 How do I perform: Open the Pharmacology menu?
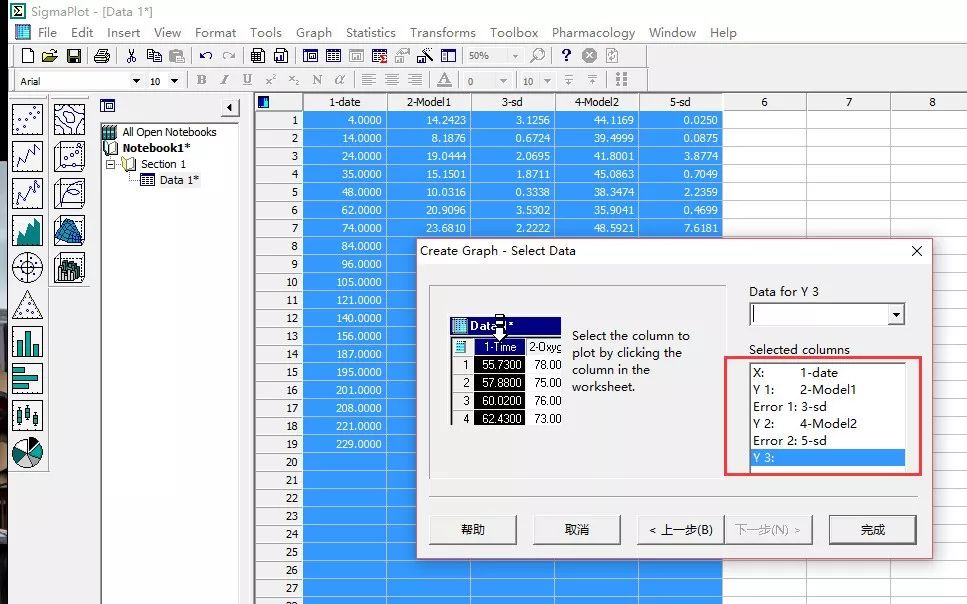[x=593, y=32]
